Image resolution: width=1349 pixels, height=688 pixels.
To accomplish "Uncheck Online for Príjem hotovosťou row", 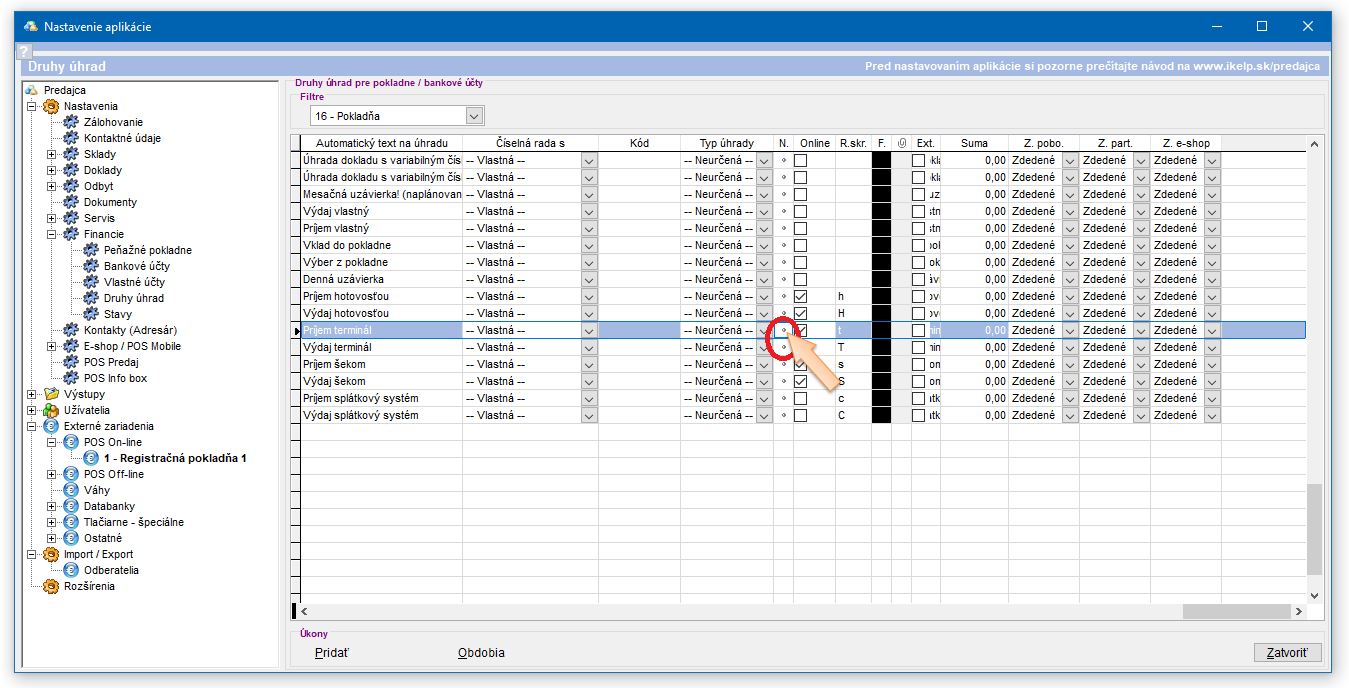I will tap(800, 297).
